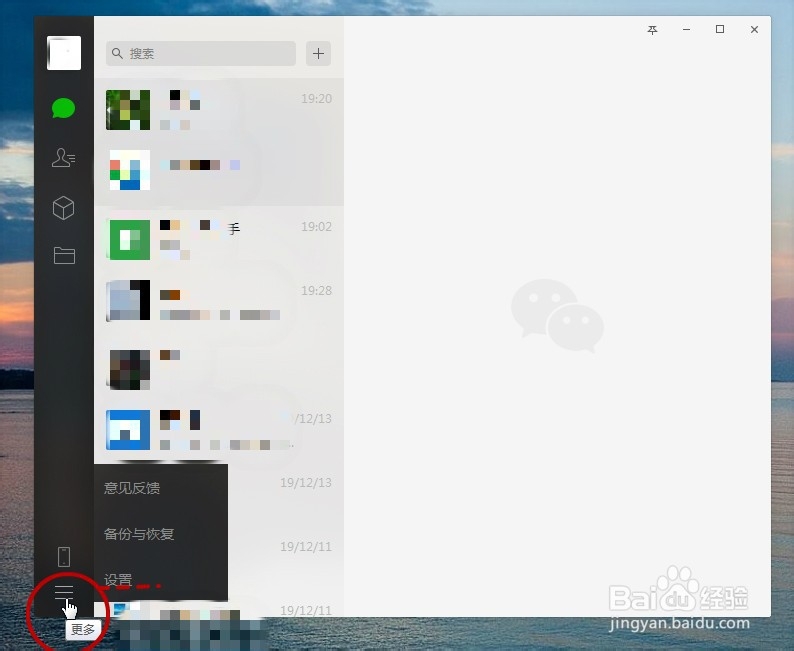
Task: Open the Chats tab icon
Action: [x=63, y=108]
